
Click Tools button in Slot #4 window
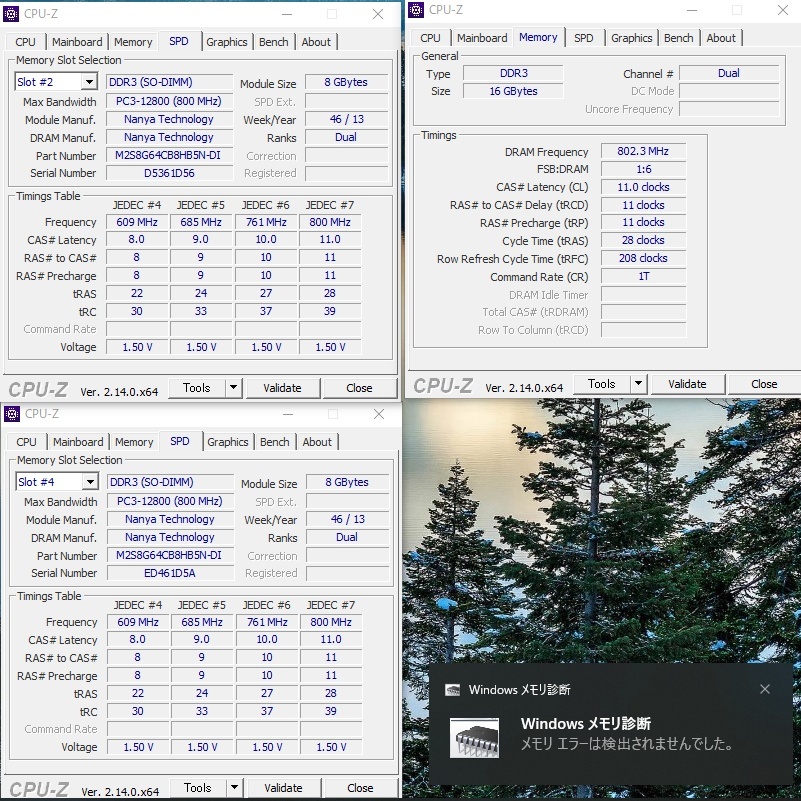point(198,788)
